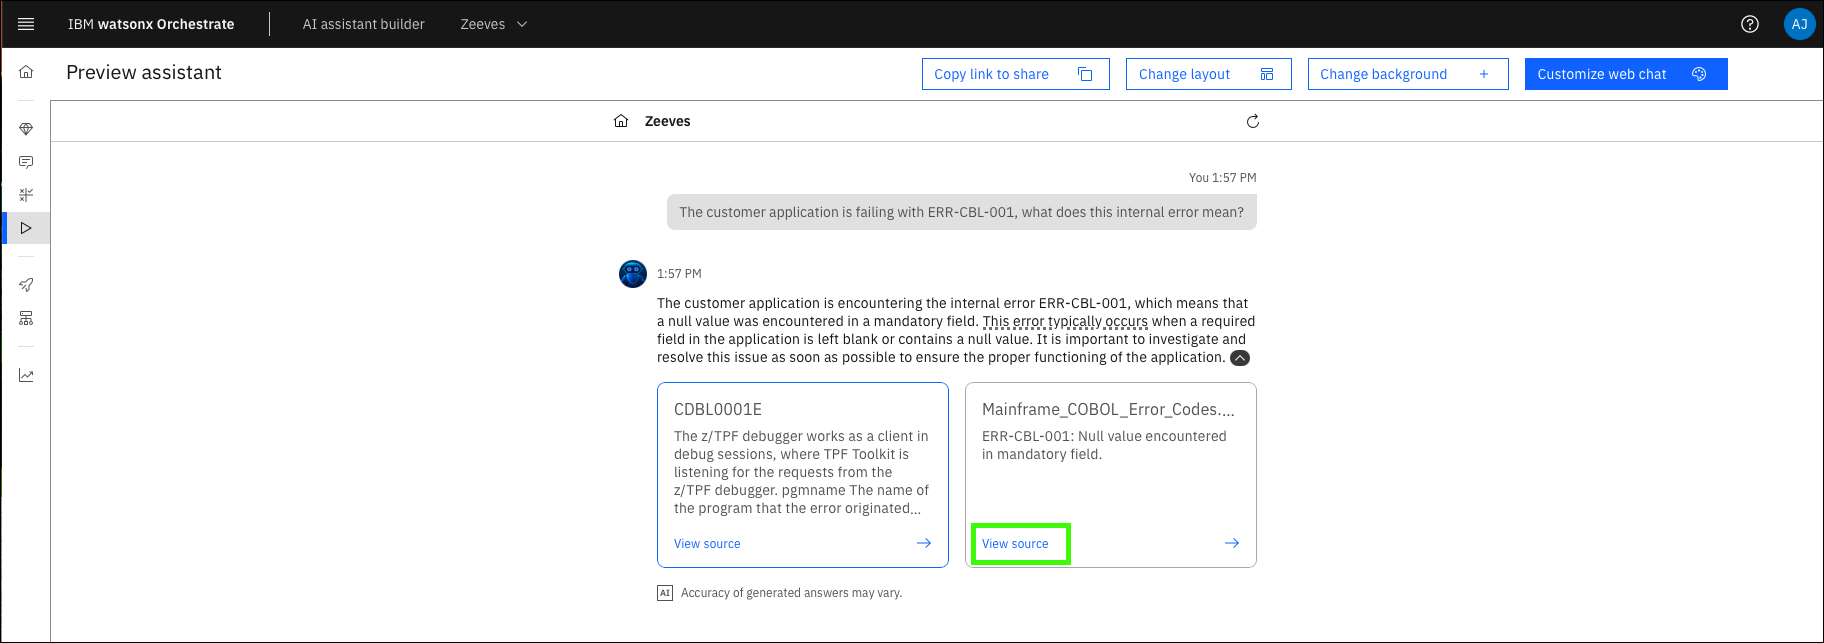This screenshot has width=1824, height=643.
Task: Click the Home icon in left sidebar
Action: 26,72
